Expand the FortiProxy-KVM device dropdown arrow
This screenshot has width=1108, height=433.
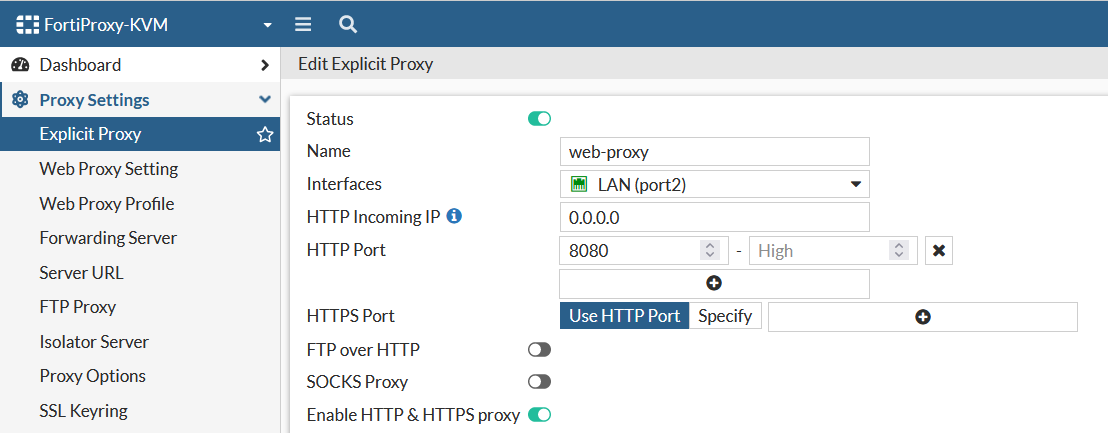point(267,25)
